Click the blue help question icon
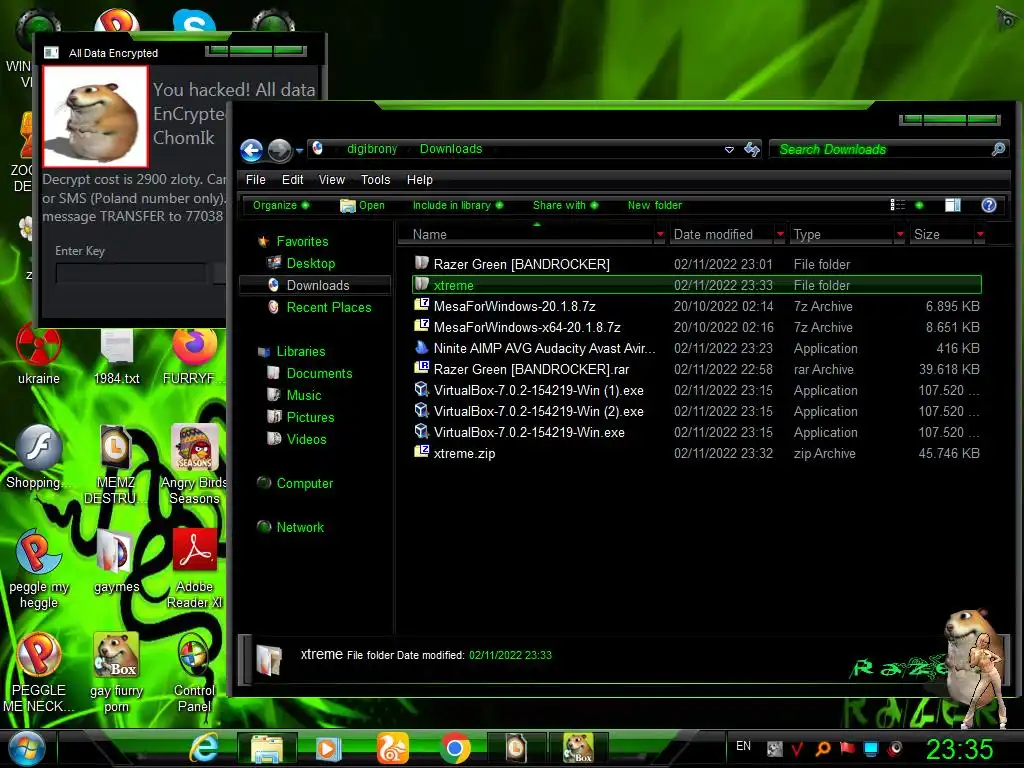 (989, 205)
